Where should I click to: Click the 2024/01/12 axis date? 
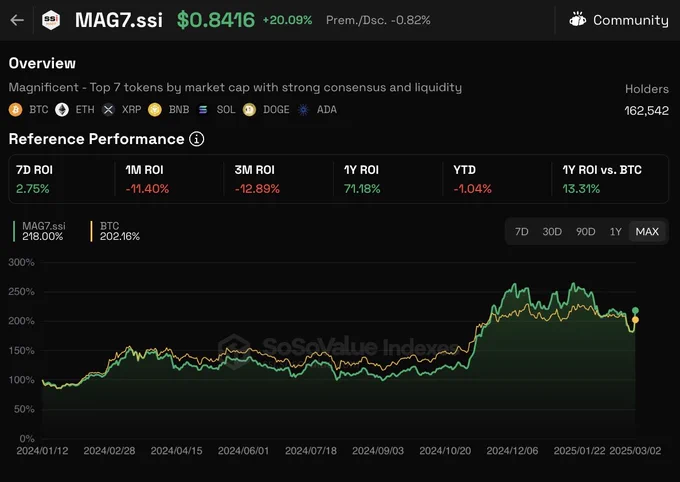coord(42,451)
